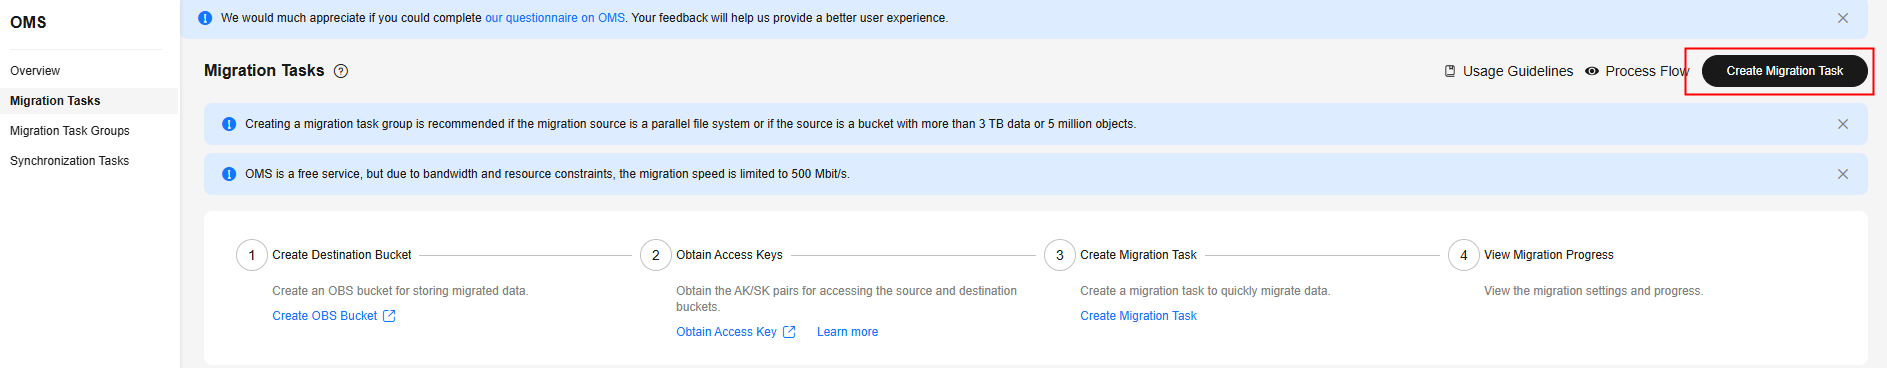Image resolution: width=1887 pixels, height=368 pixels.
Task: Click the Process Flow eye icon
Action: [1592, 71]
